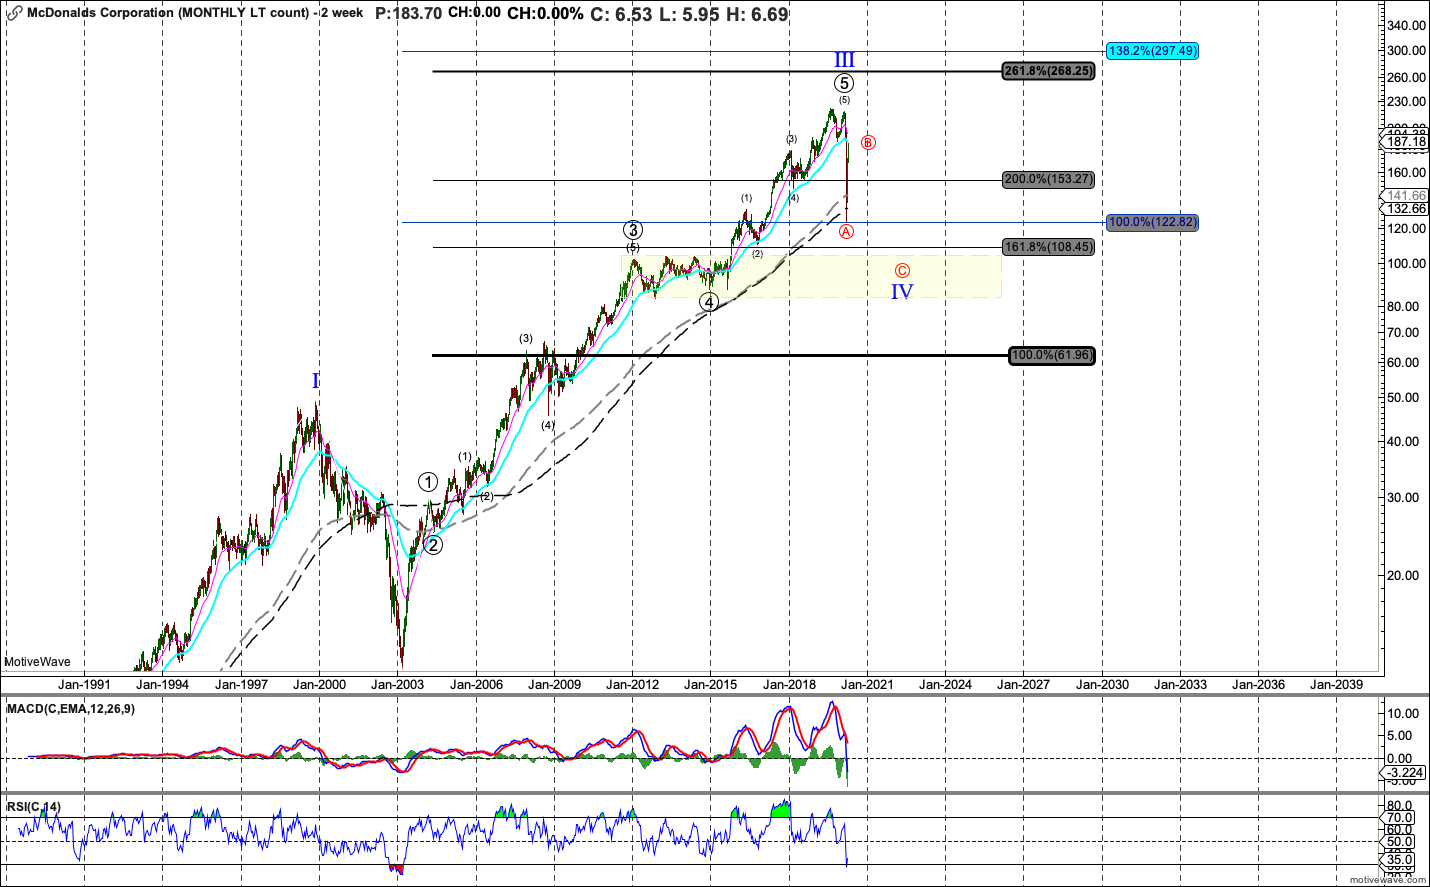Click the Jan-2000 date axis label
This screenshot has height=887, width=1430.
[320, 685]
